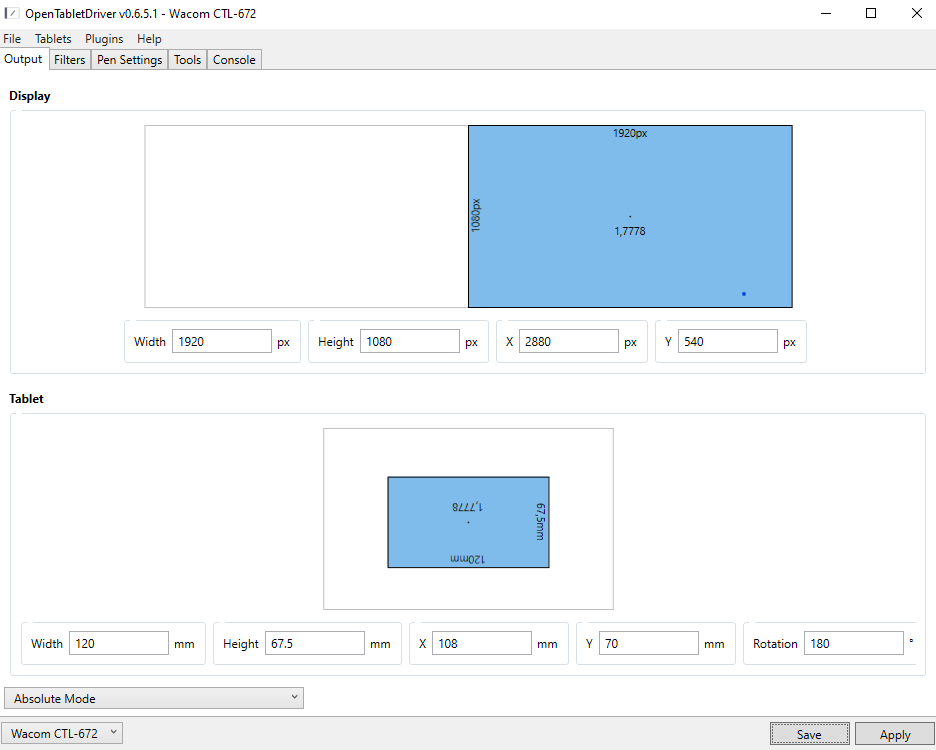Viewport: 936px width, 750px height.
Task: Open the Help menu
Action: 149,39
